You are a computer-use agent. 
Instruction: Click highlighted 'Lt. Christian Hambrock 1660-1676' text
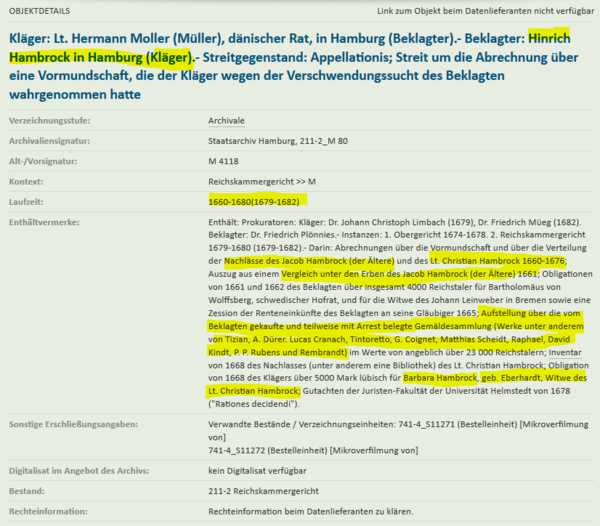497,260
